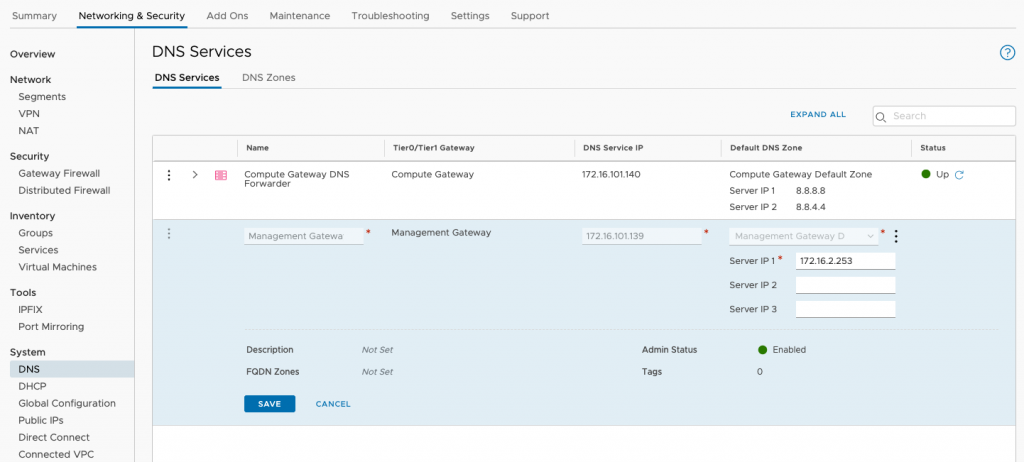Click the Name column header

tap(257, 148)
